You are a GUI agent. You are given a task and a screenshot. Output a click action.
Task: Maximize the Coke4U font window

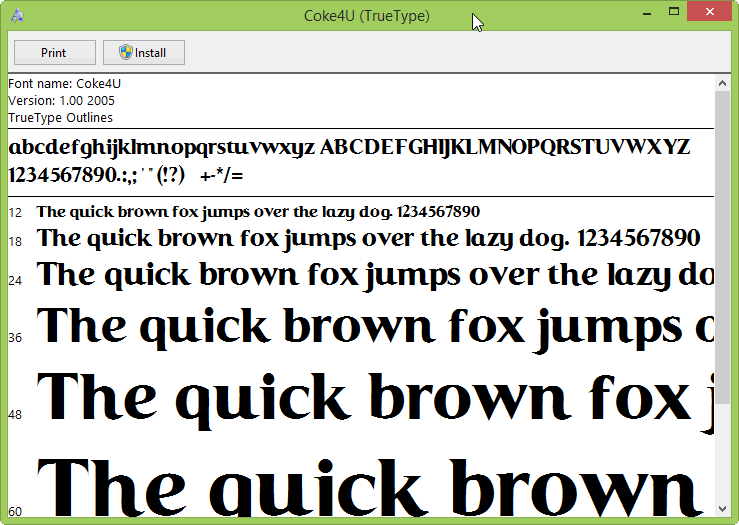point(674,12)
